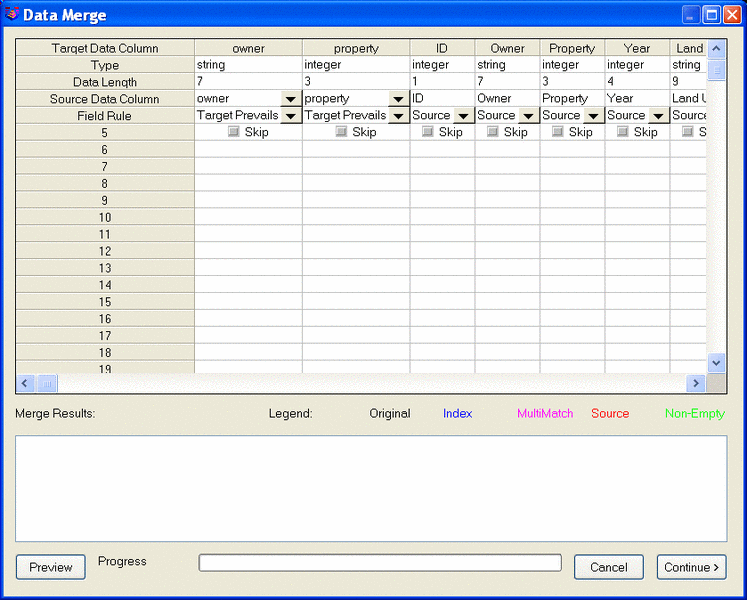Click the Data Length row header

(105, 82)
